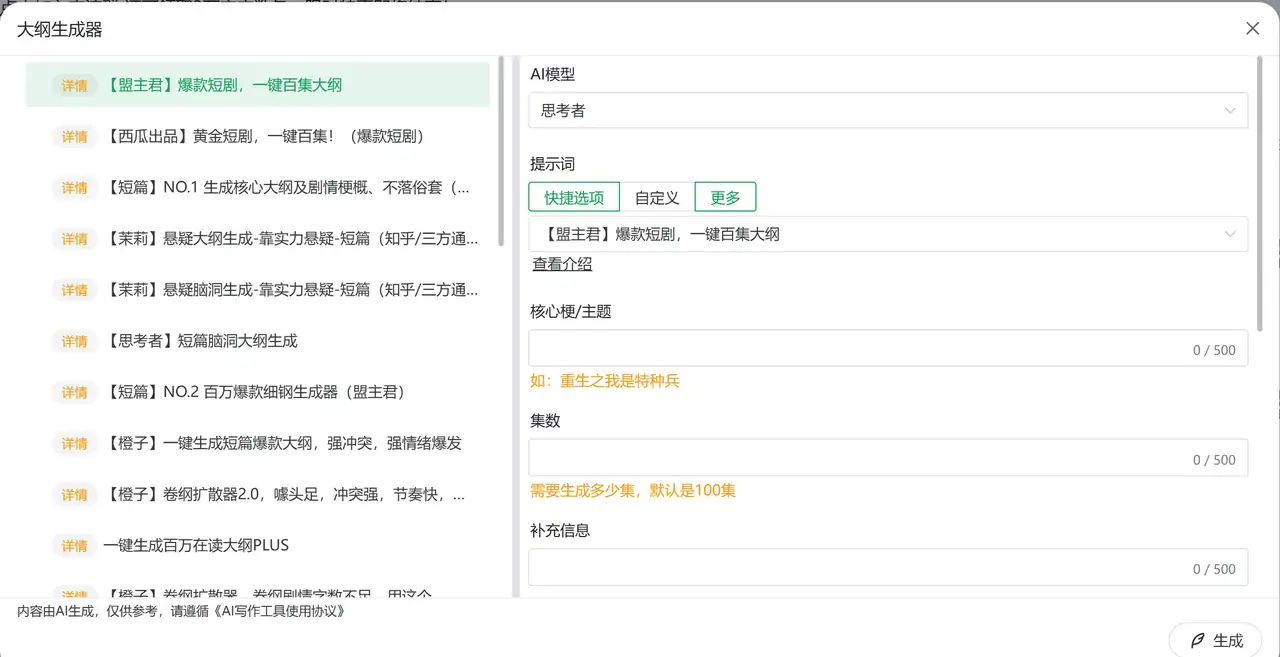The width and height of the screenshot is (1280, 657).
Task: Close the 大纲生成器 dialog
Action: 1252,29
